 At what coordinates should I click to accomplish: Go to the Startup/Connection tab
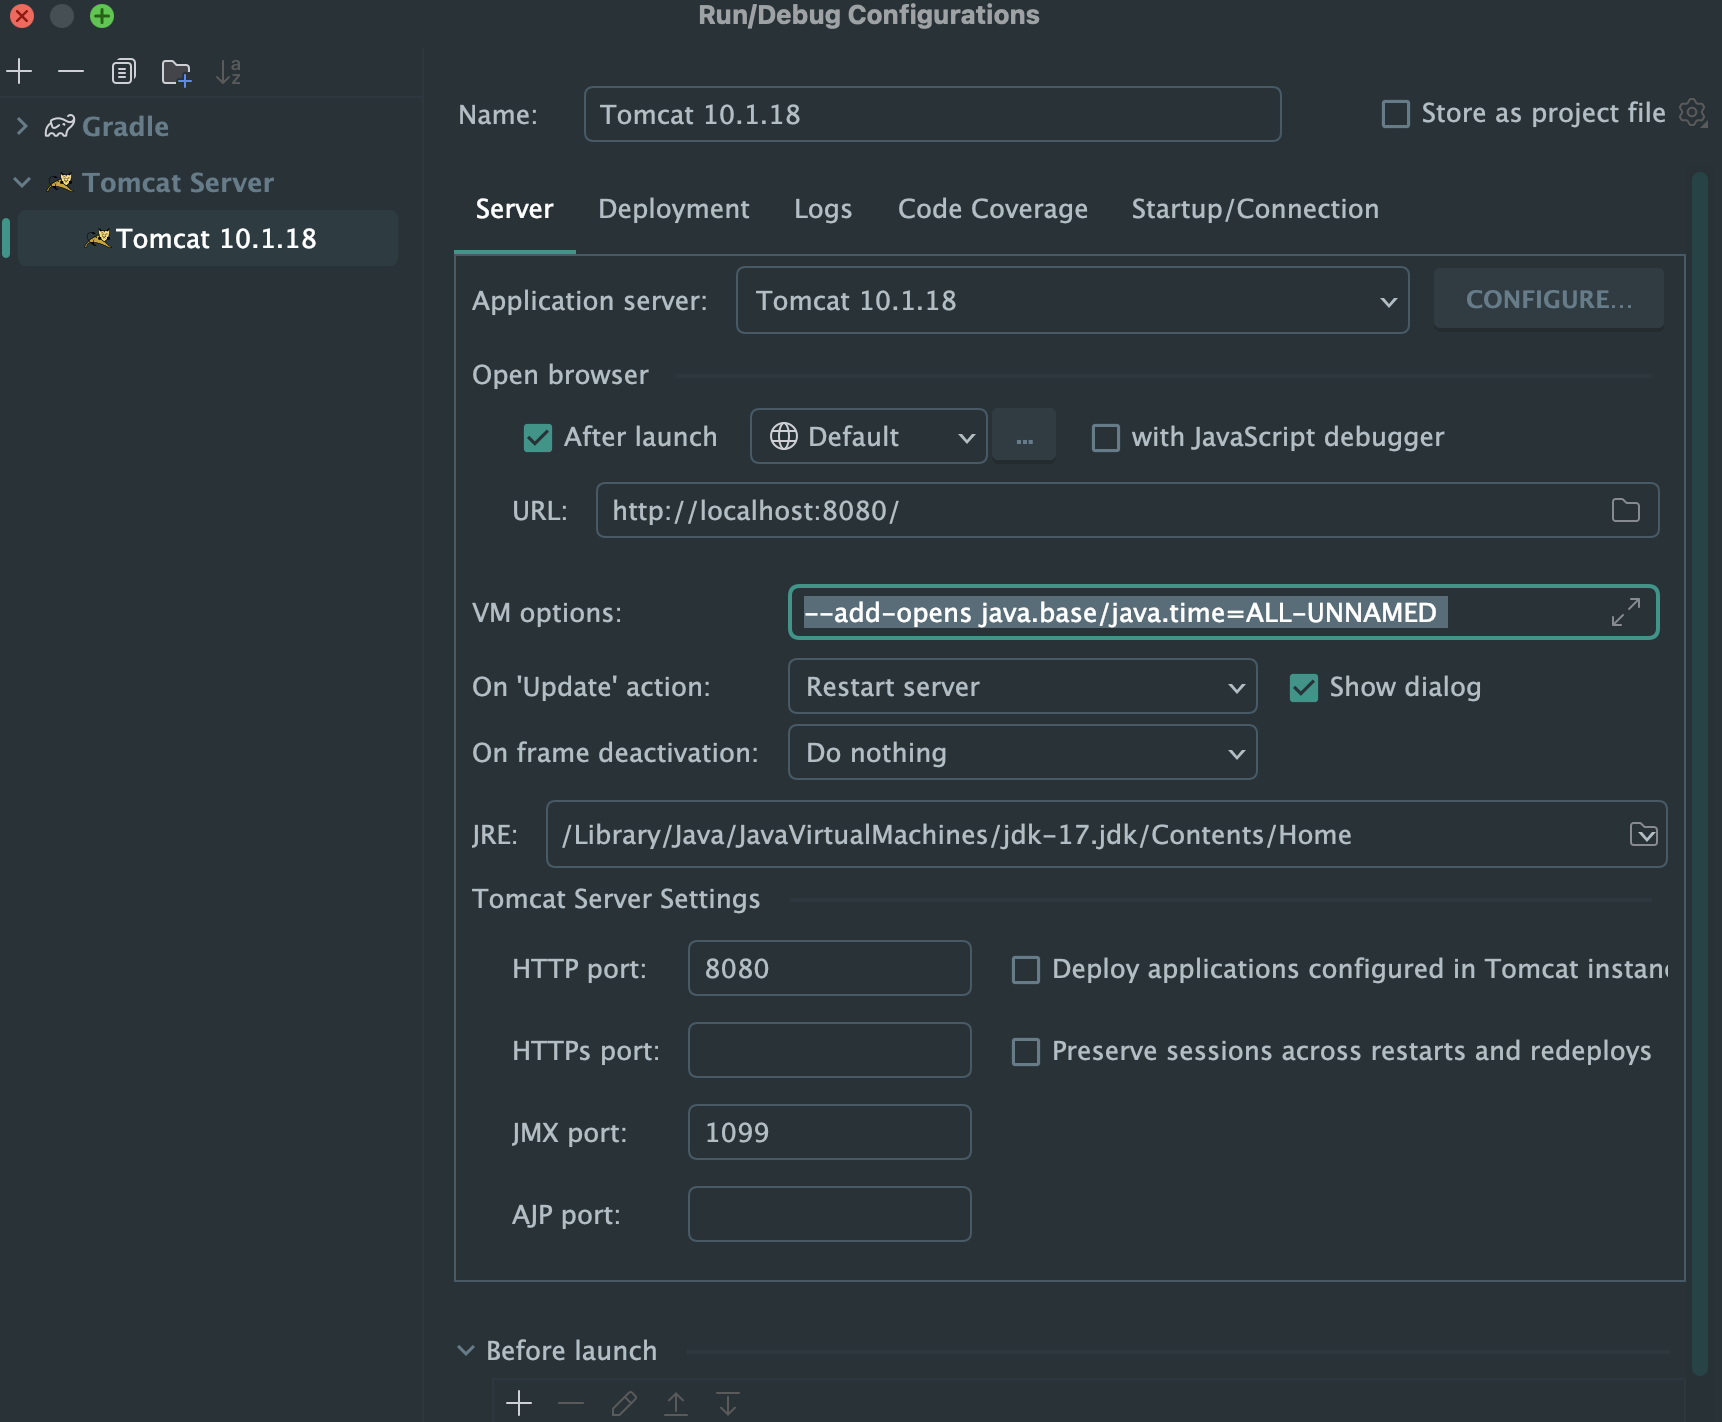tap(1255, 209)
